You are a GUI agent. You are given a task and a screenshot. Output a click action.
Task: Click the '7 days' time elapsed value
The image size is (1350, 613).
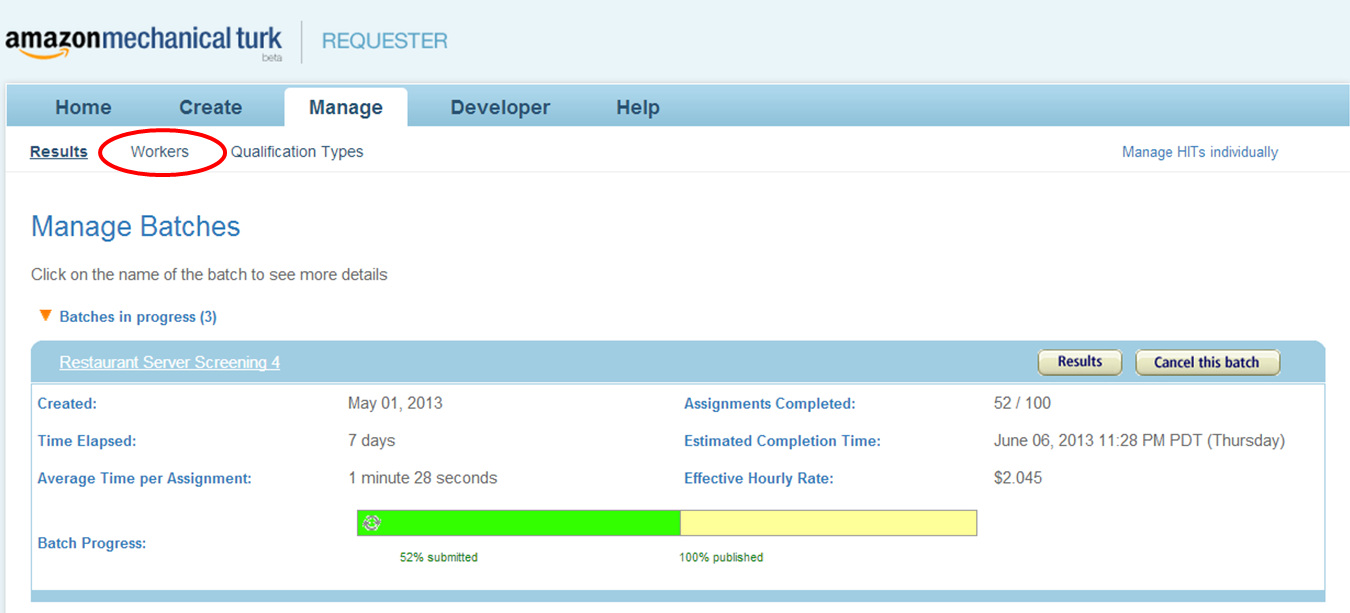[x=372, y=440]
